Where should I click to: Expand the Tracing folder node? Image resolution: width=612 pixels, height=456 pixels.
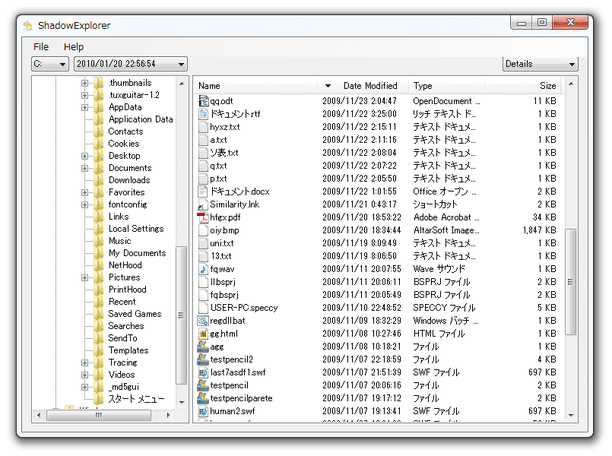pyautogui.click(x=85, y=362)
